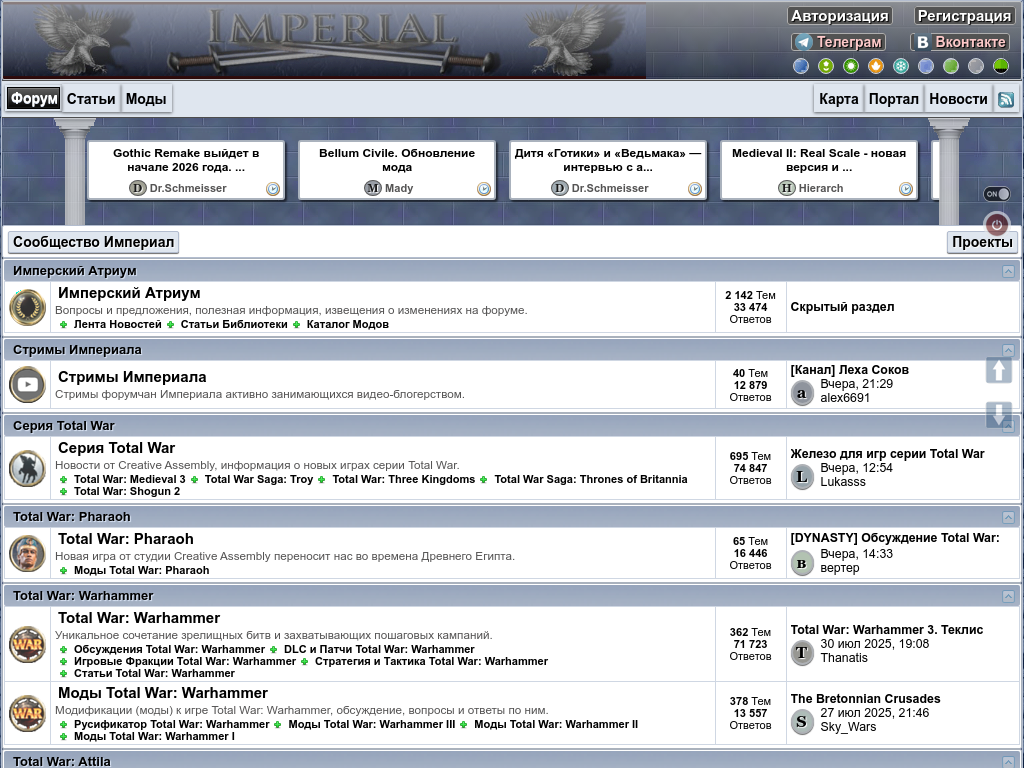Collapse the Total War: Warhammer category
This screenshot has height=768, width=1024.
point(1008,596)
